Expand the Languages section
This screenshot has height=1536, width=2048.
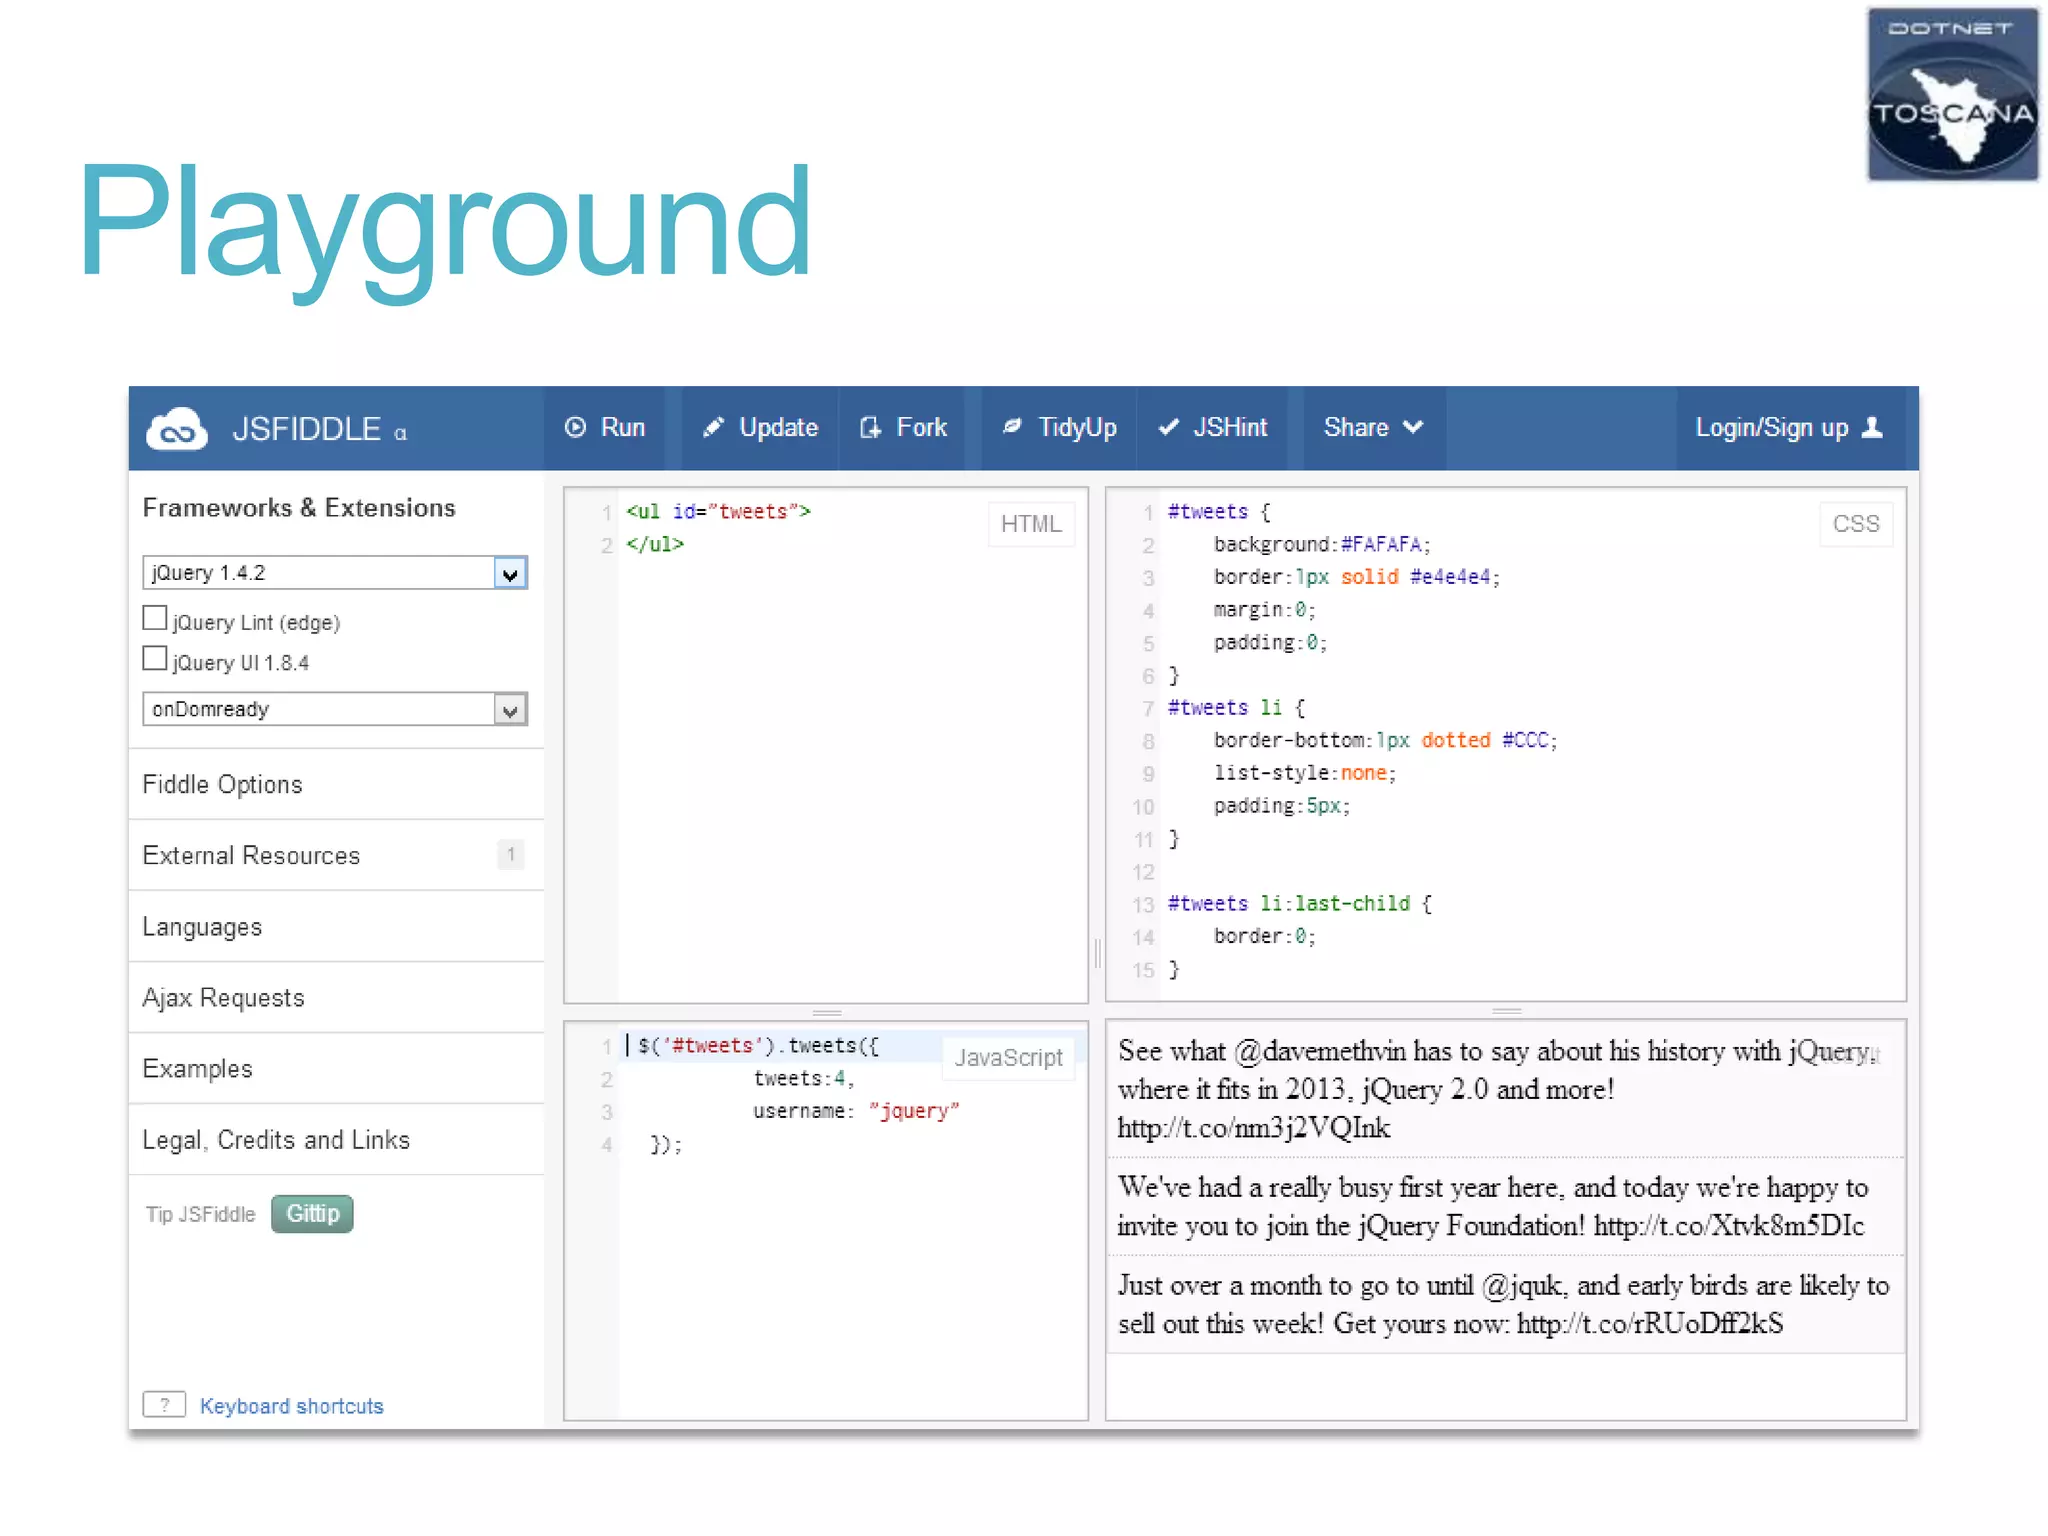(336, 927)
